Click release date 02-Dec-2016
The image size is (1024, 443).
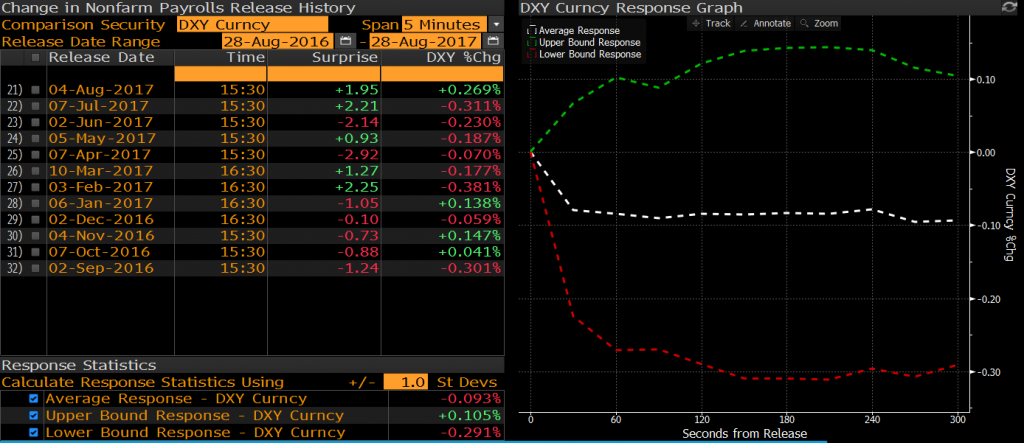101,220
